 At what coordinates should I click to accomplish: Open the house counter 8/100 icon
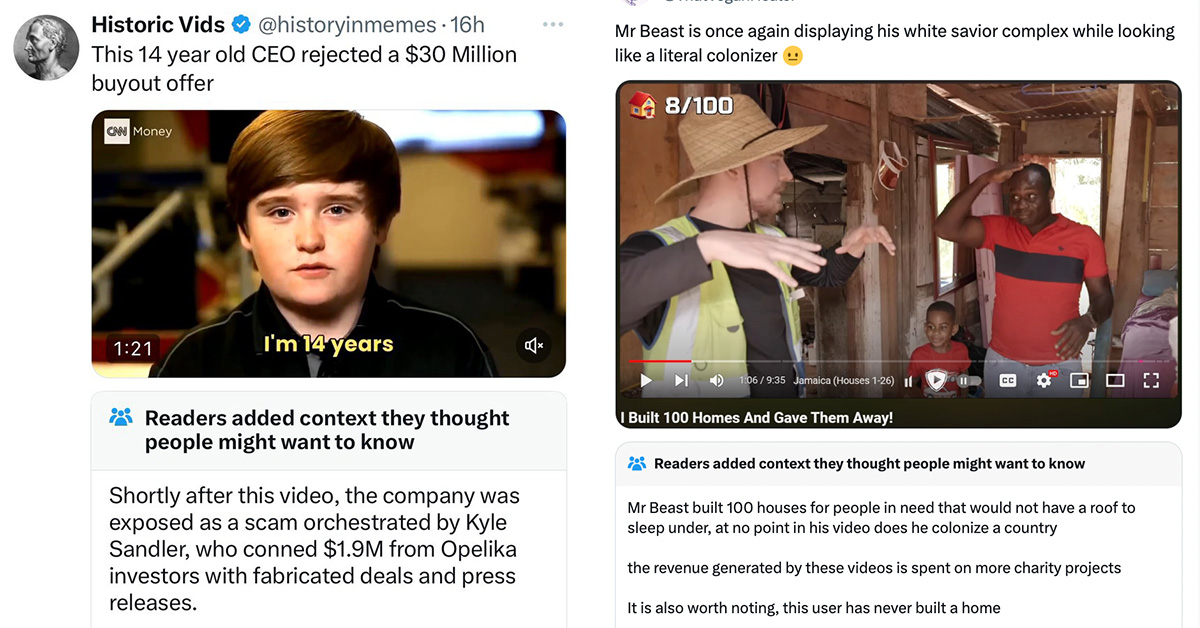(x=641, y=105)
